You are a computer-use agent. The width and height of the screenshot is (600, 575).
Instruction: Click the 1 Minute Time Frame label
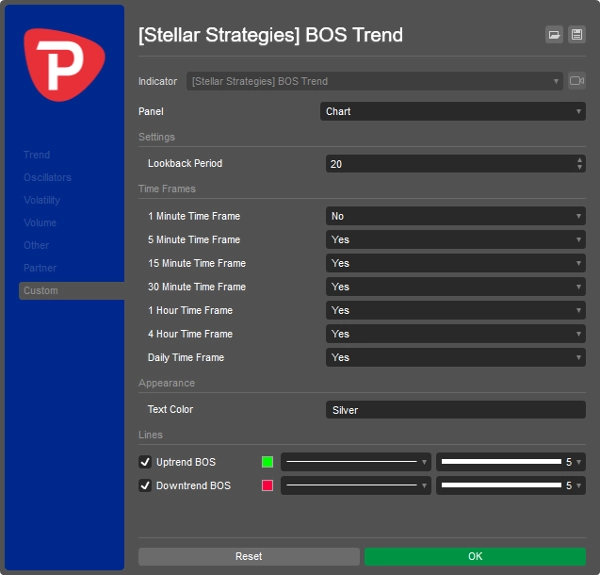pyautogui.click(x=194, y=216)
